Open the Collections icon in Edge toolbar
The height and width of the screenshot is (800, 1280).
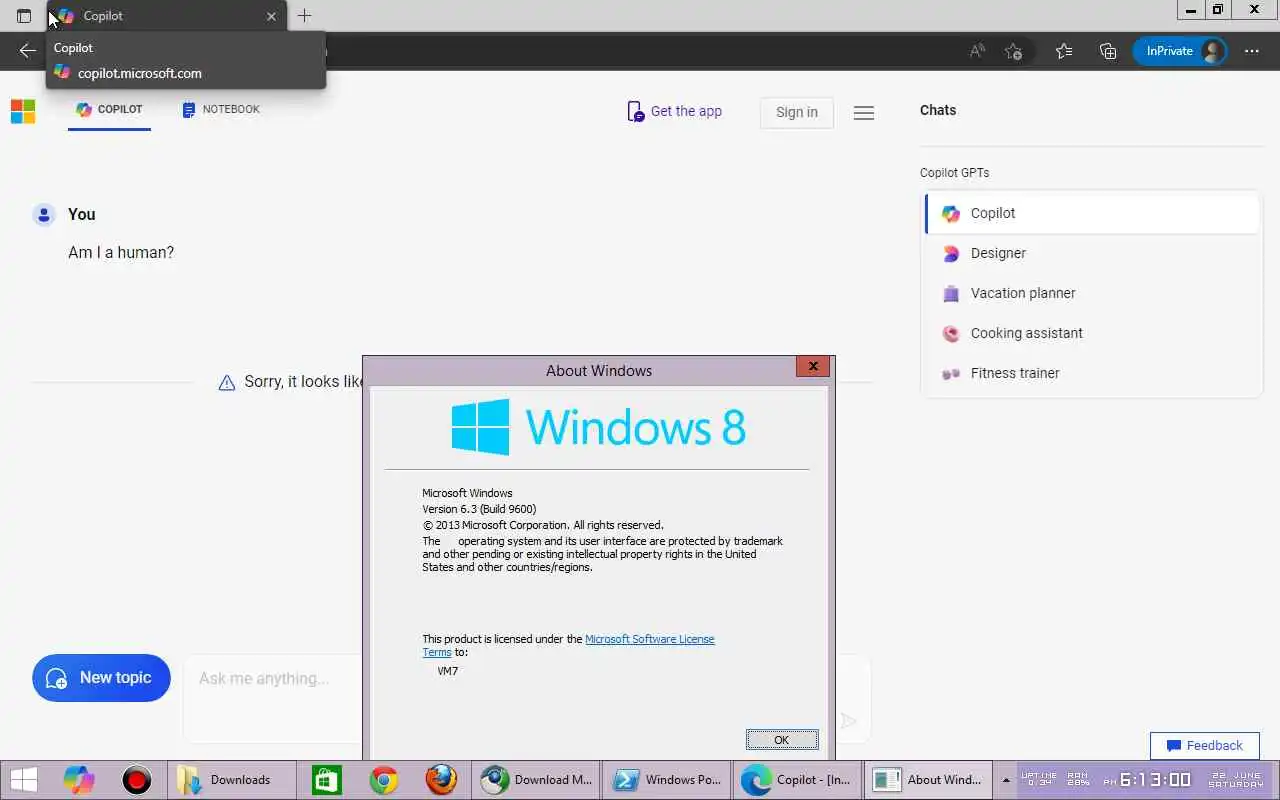(1107, 51)
